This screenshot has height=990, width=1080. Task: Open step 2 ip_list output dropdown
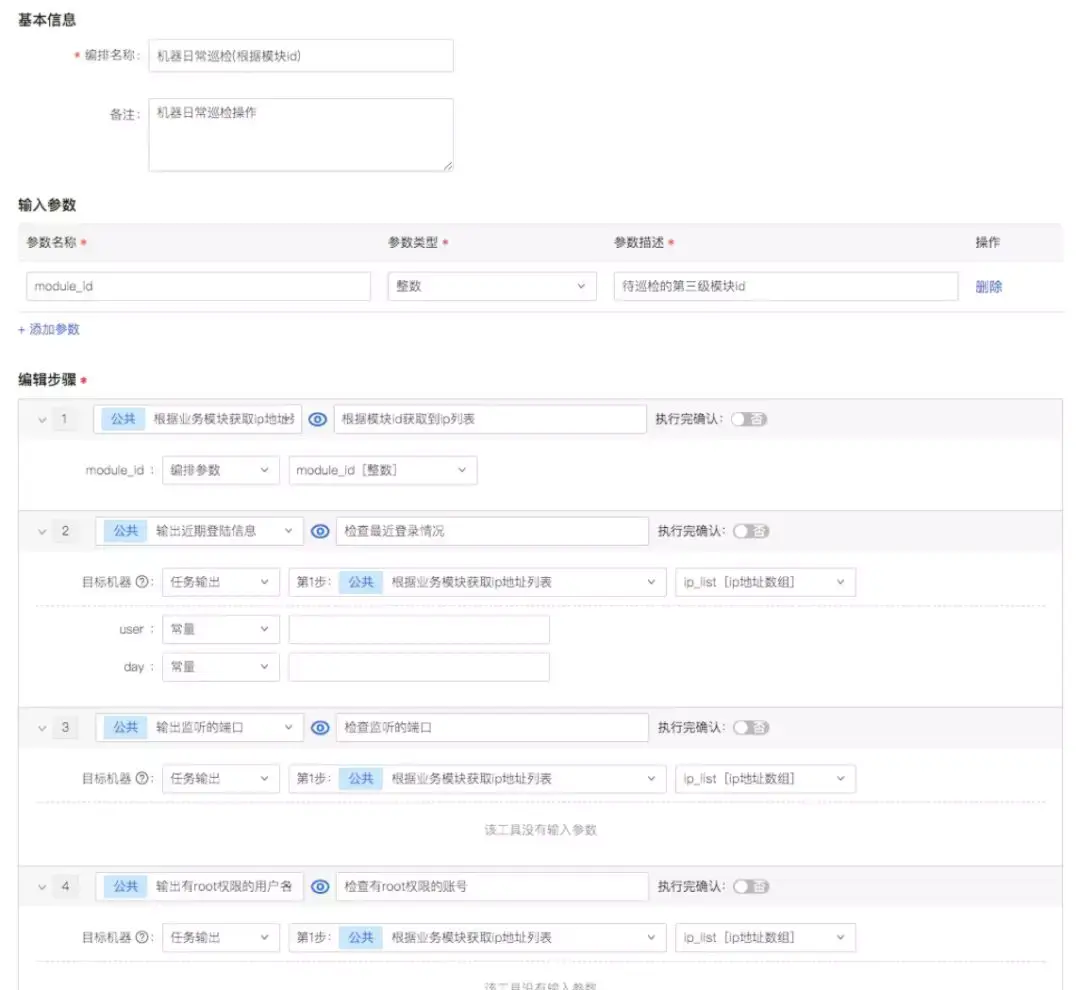tap(765, 582)
